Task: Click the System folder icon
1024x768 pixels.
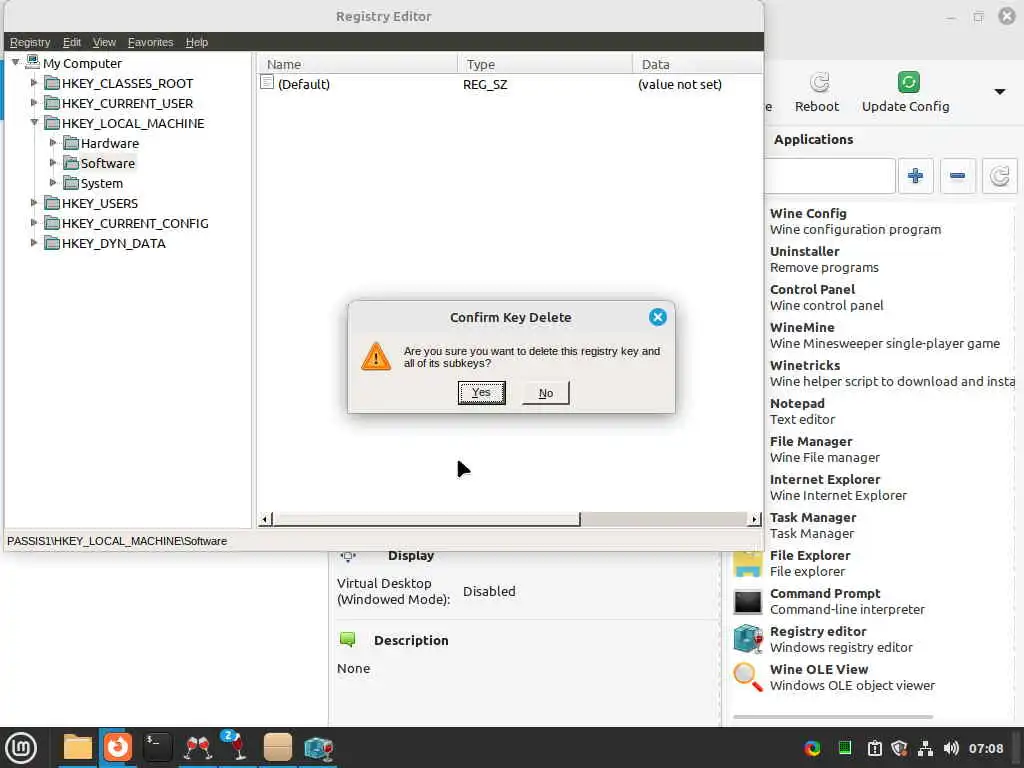Action: [x=71, y=184]
